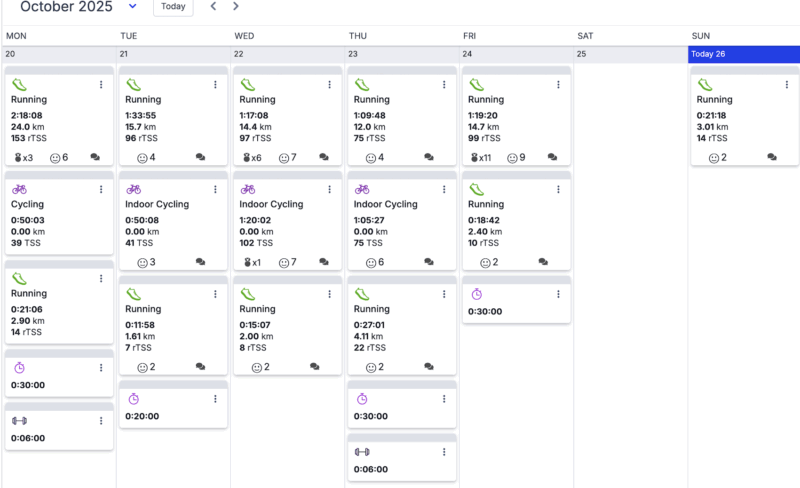Click the bike icon on Wednesday's Indoor Cycling
Viewport: 800px width, 488px height.
[248, 189]
